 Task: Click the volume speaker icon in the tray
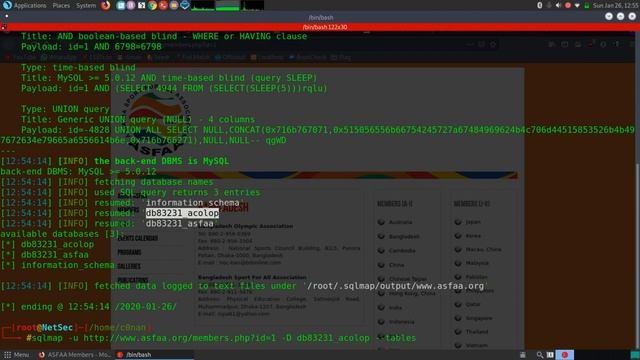[558, 5]
